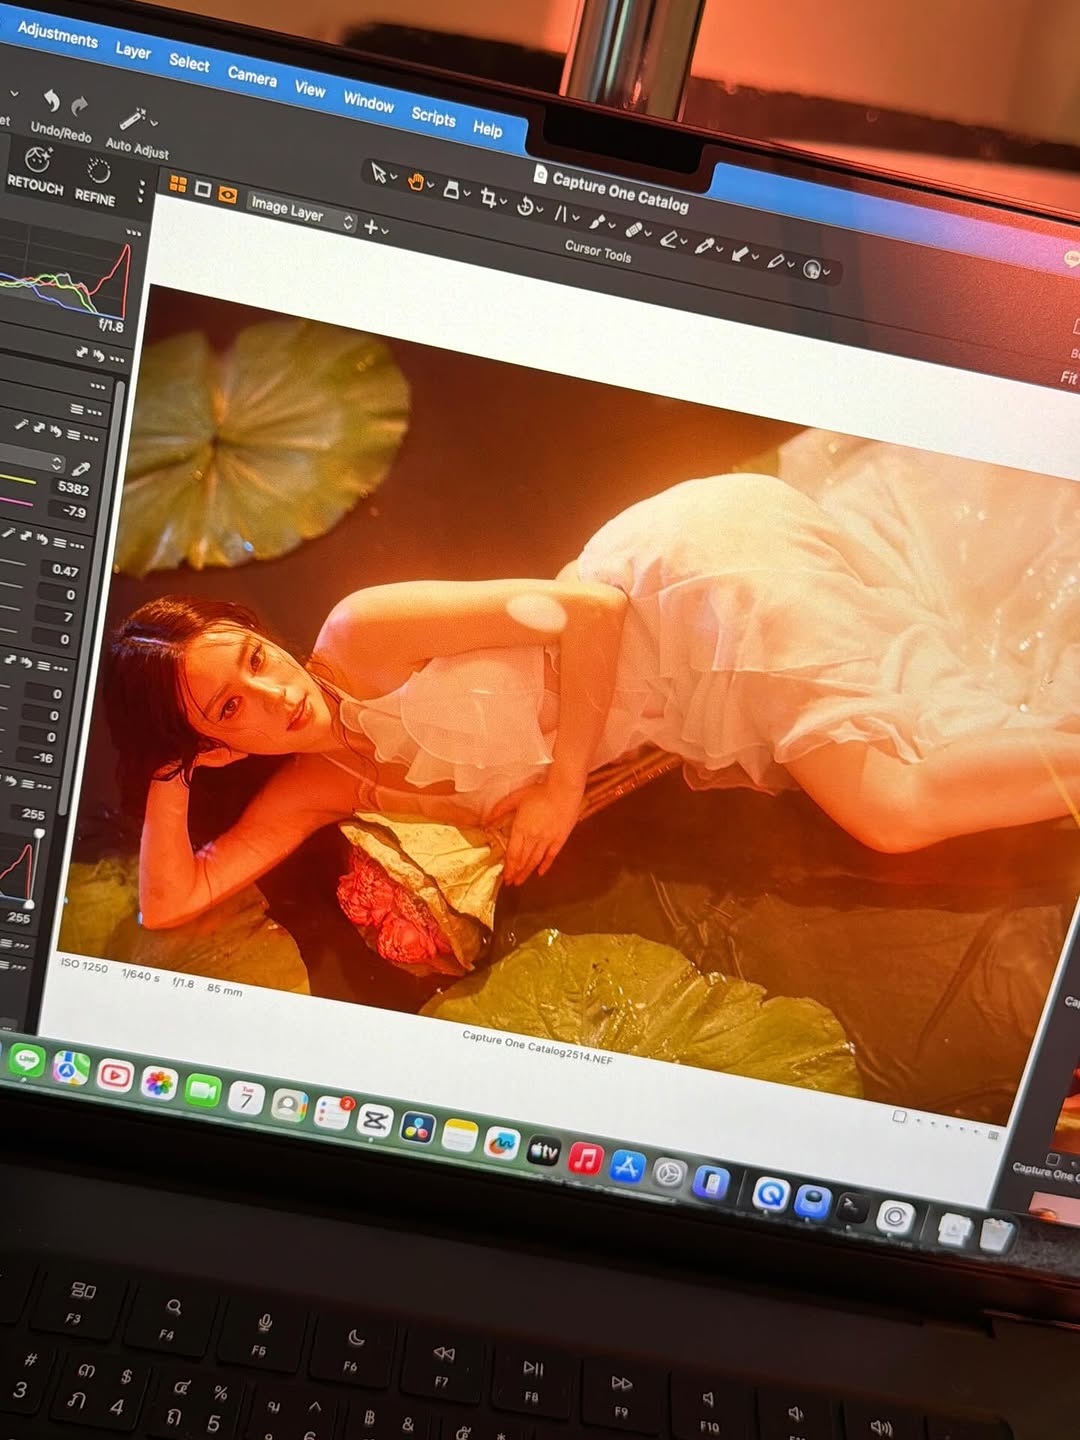This screenshot has width=1080, height=1440.
Task: Click the Kelvin value field showing 5382
Action: (73, 488)
